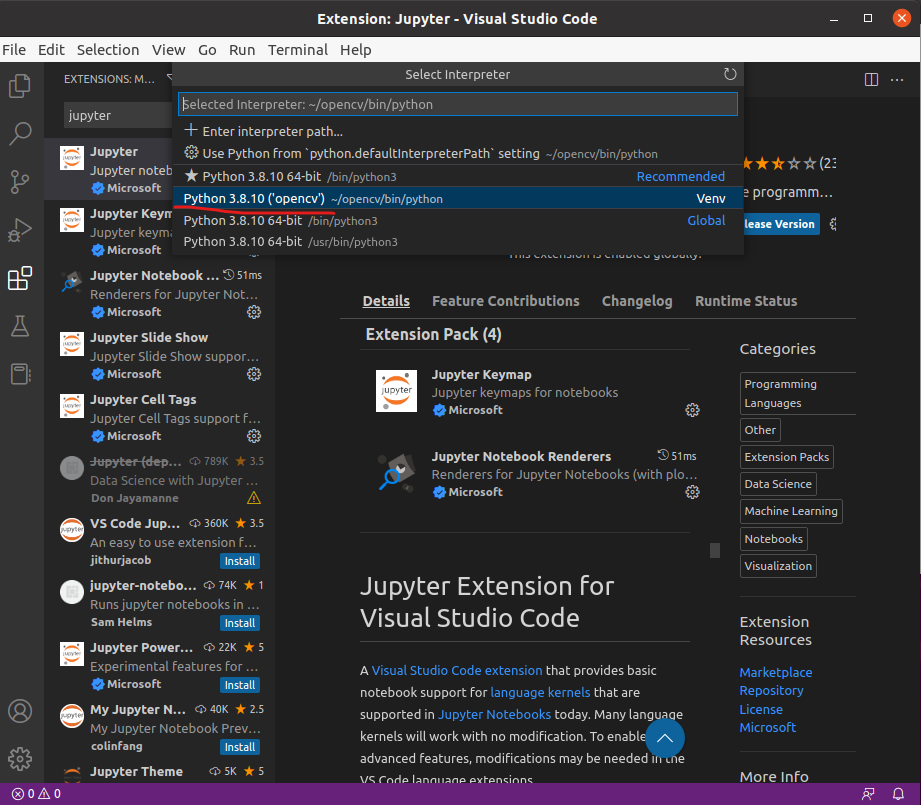Click the Visualization category tag

tap(778, 566)
